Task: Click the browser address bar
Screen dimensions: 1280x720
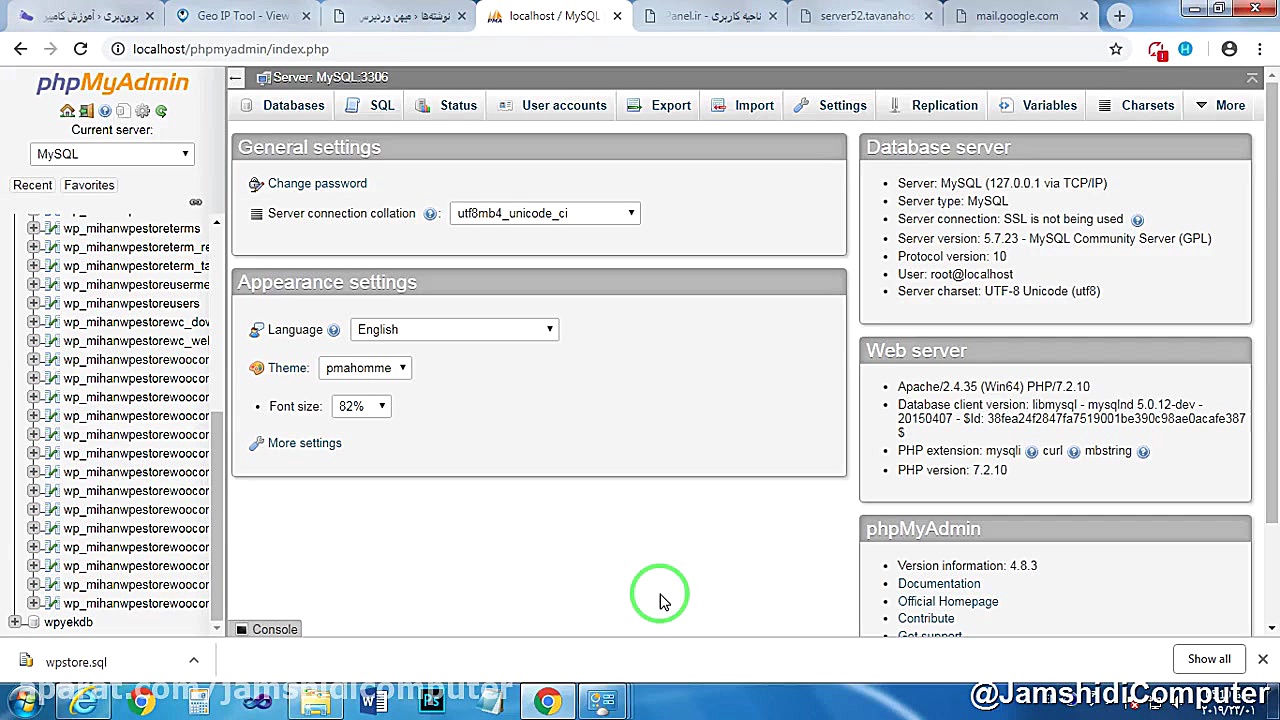Action: (610, 49)
